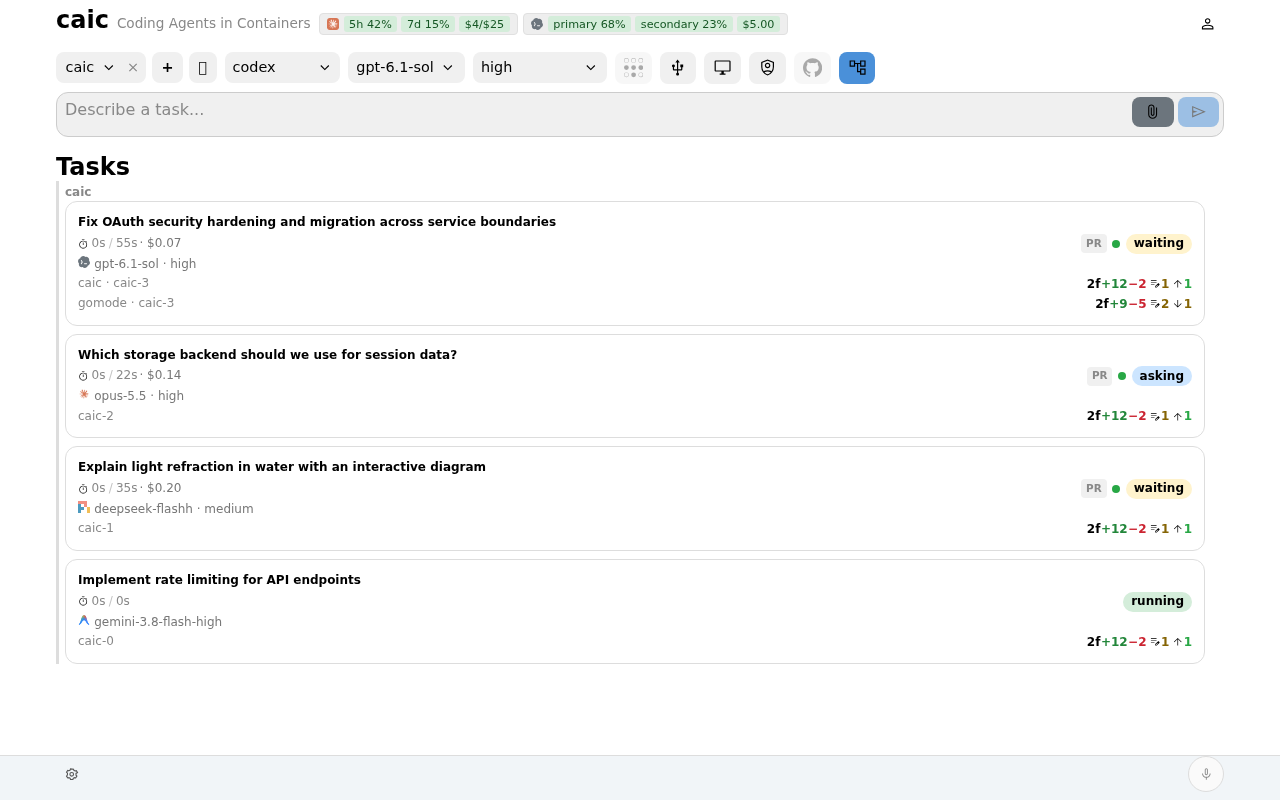Click the caic · caic-3 branch line

point(113,283)
